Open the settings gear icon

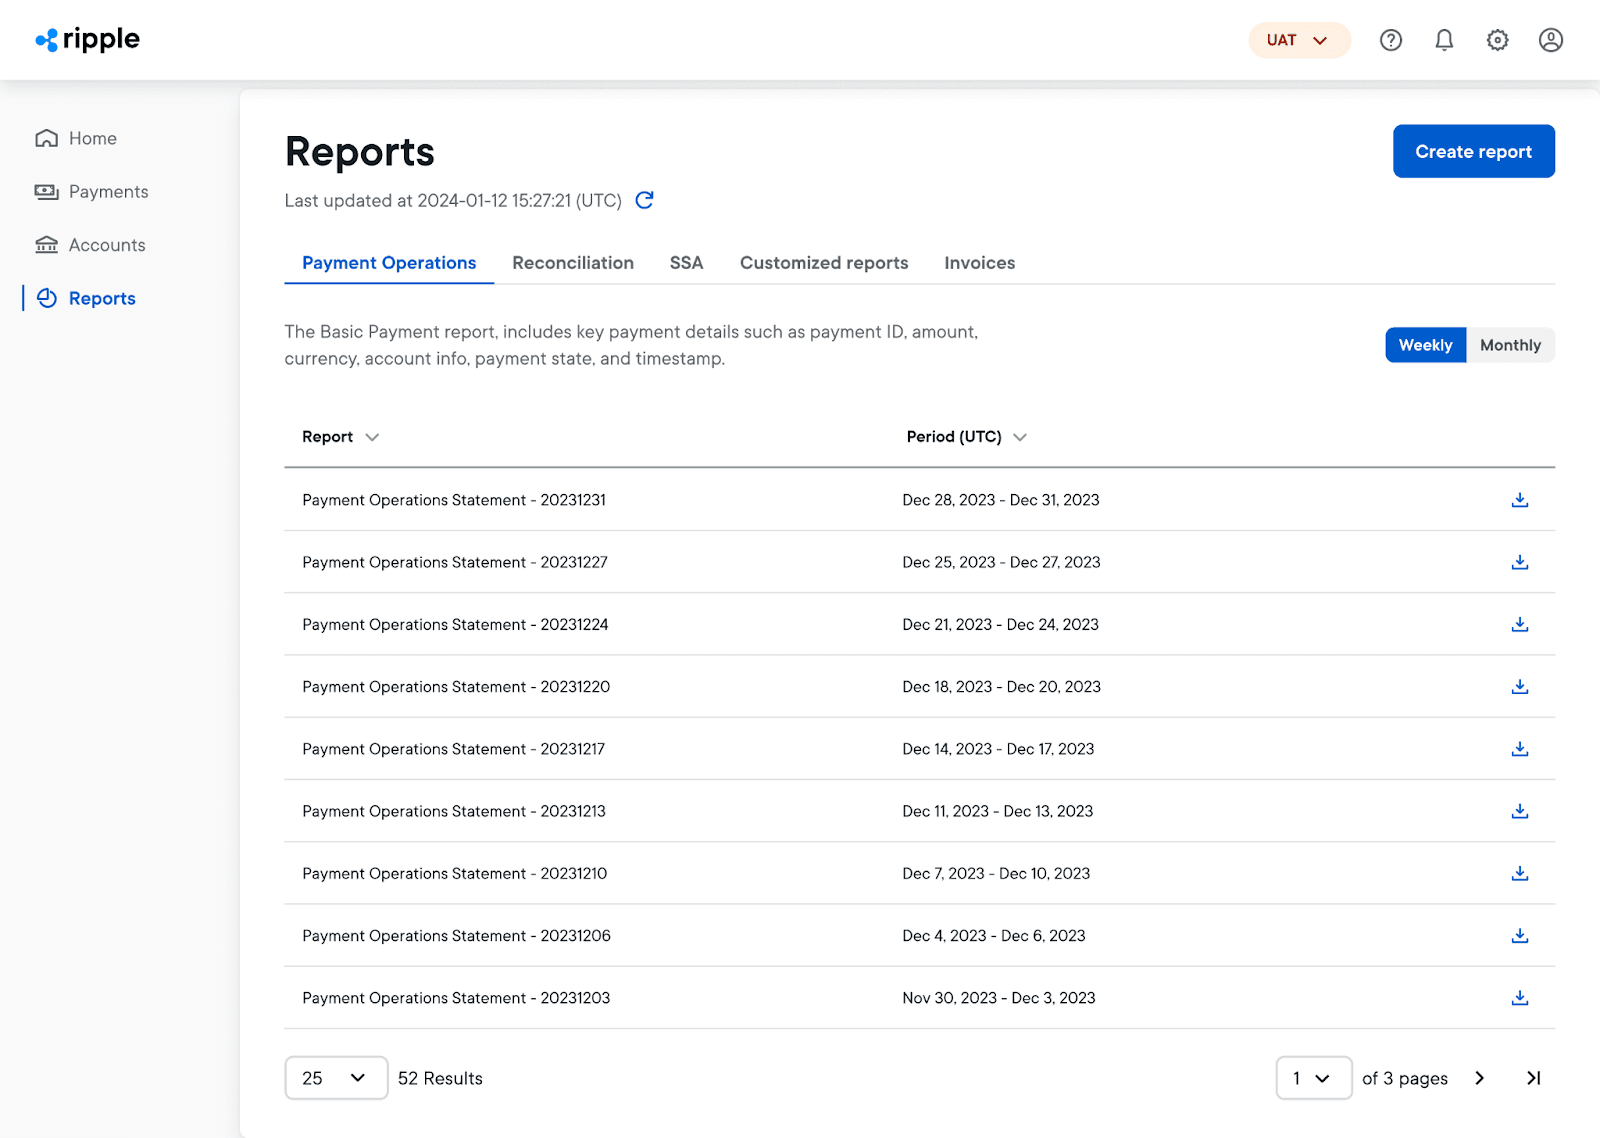point(1497,40)
